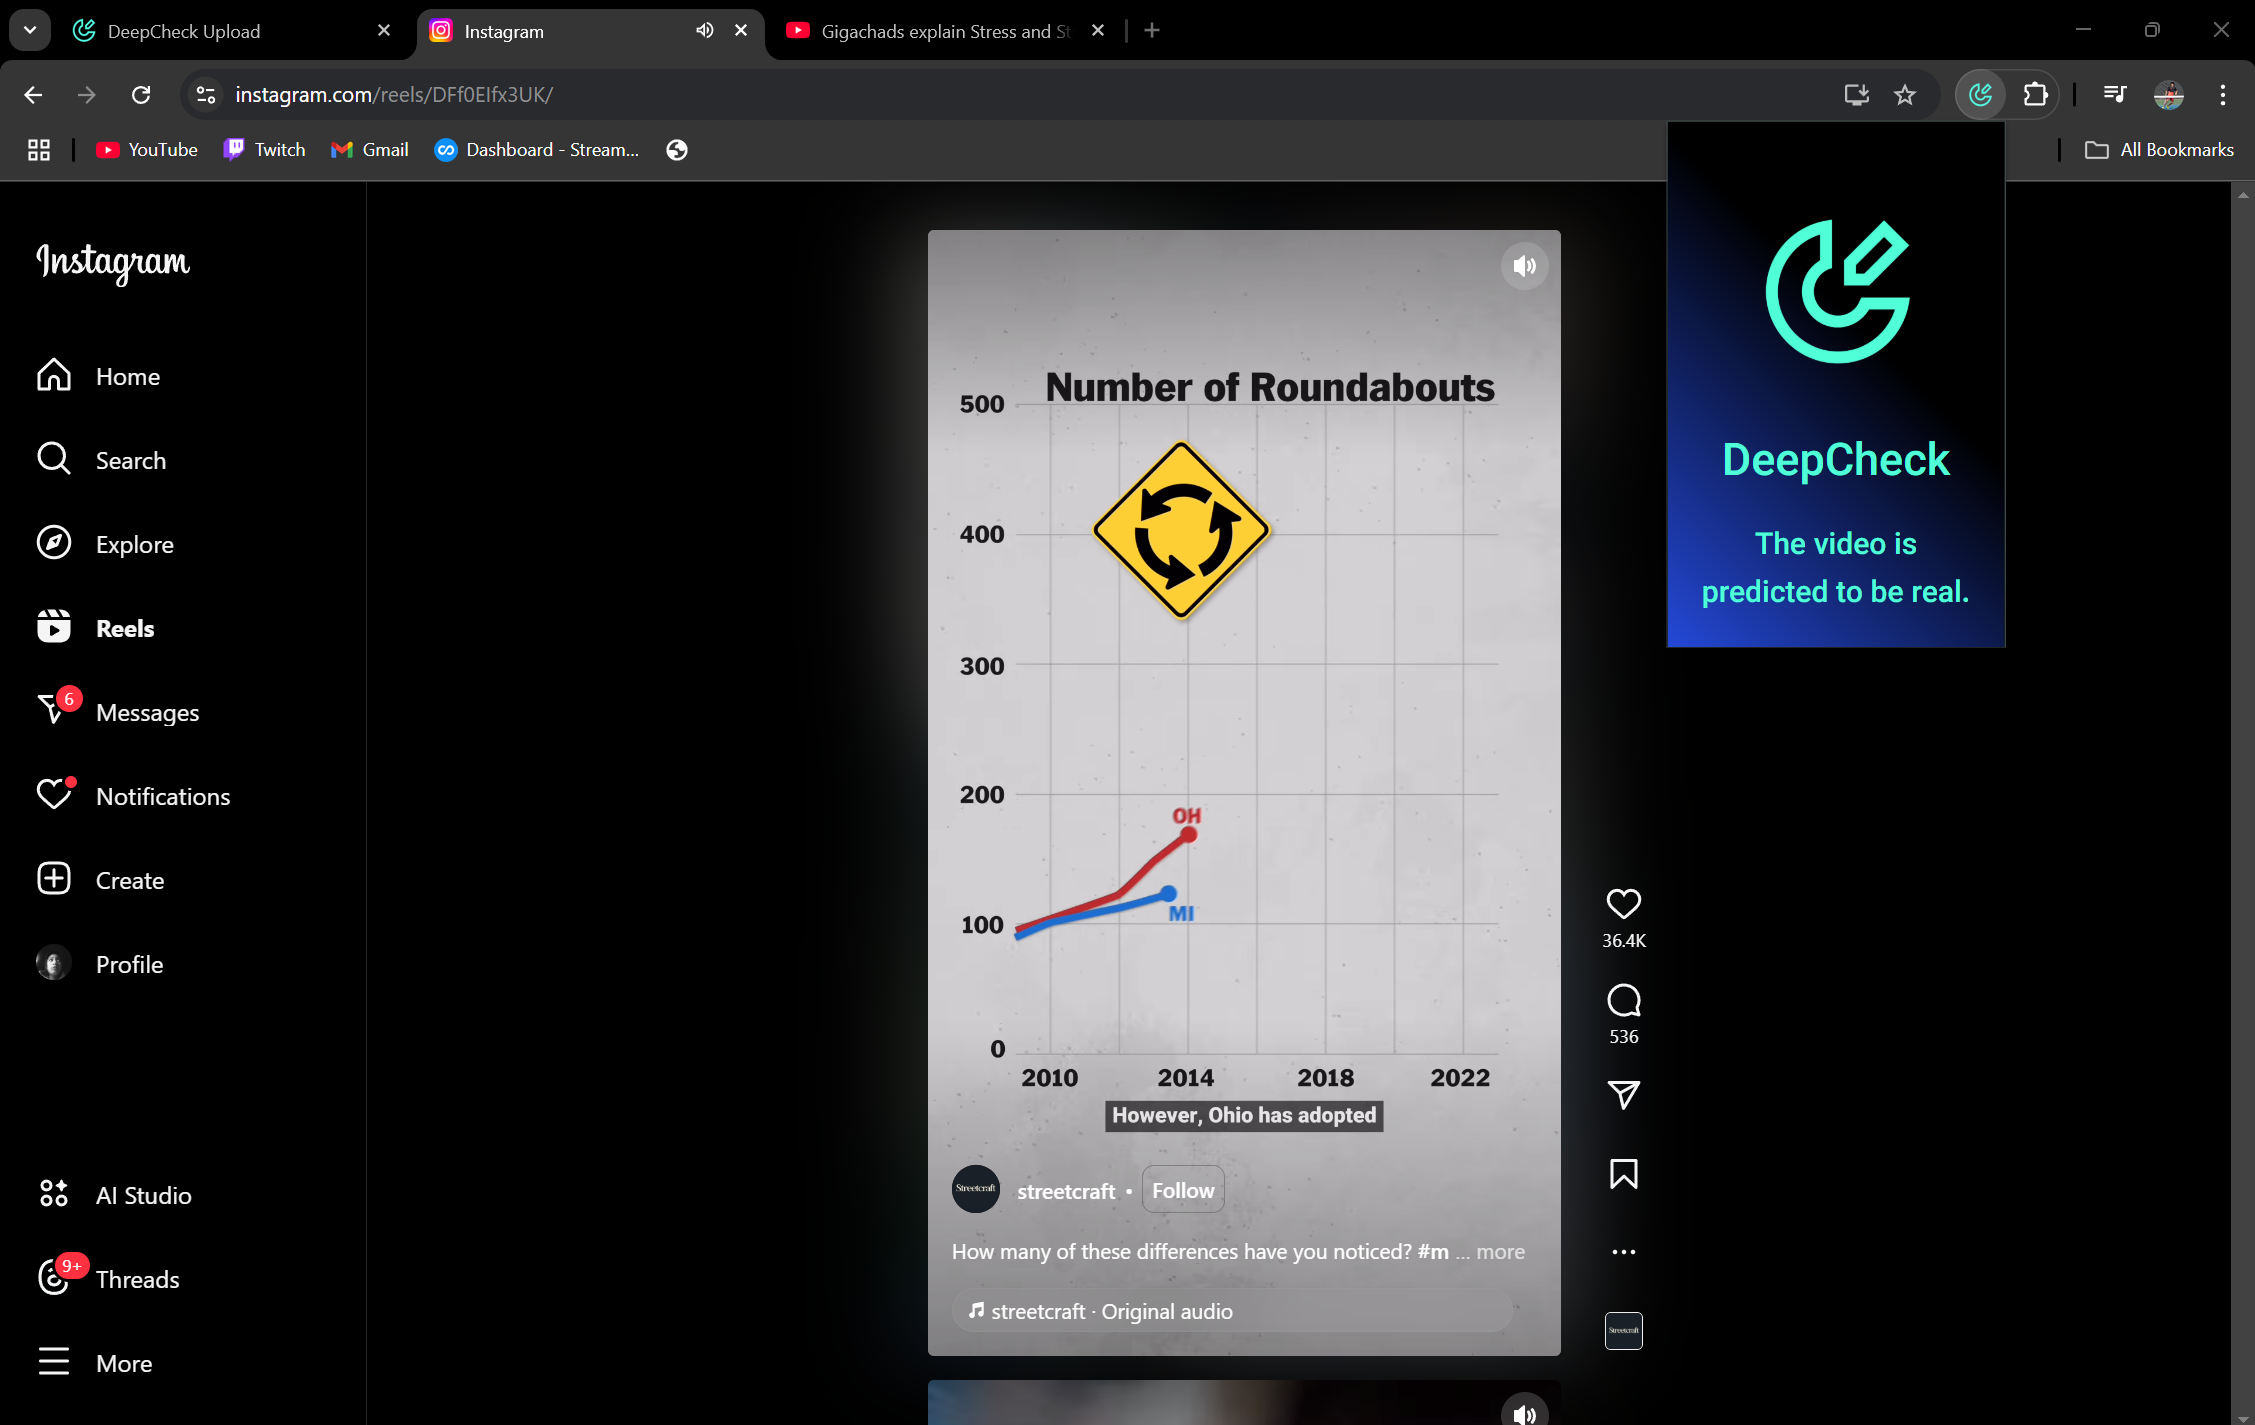Viewport: 2255px width, 1425px height.
Task: Save reel with bookmark icon
Action: [1623, 1173]
